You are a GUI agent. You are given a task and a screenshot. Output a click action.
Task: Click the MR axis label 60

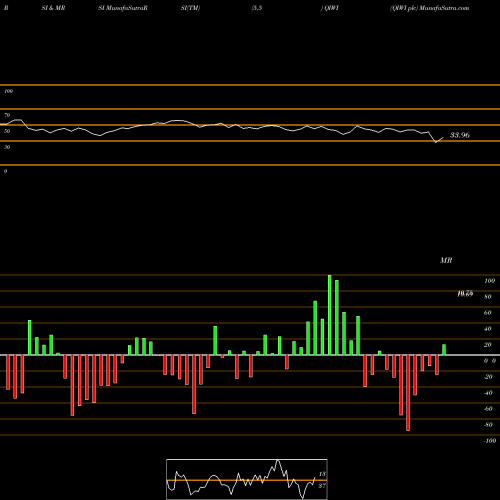point(487,313)
